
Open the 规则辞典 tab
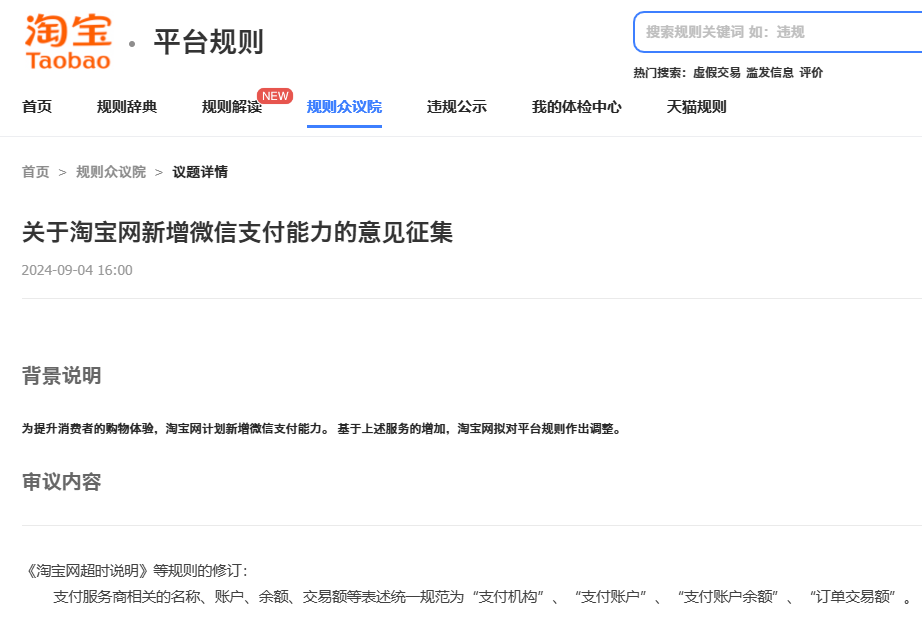[x=127, y=107]
